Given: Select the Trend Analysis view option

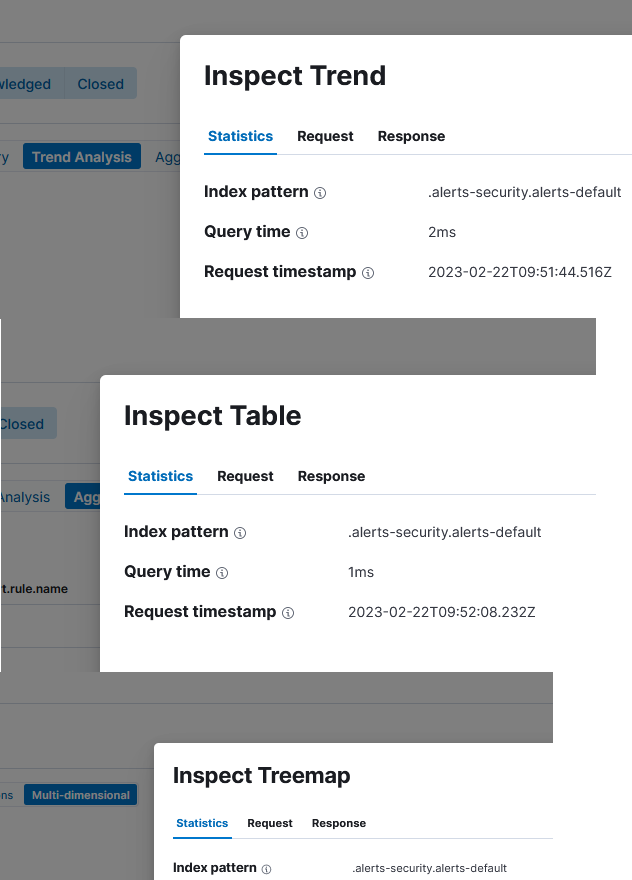Looking at the screenshot, I should tap(81, 156).
